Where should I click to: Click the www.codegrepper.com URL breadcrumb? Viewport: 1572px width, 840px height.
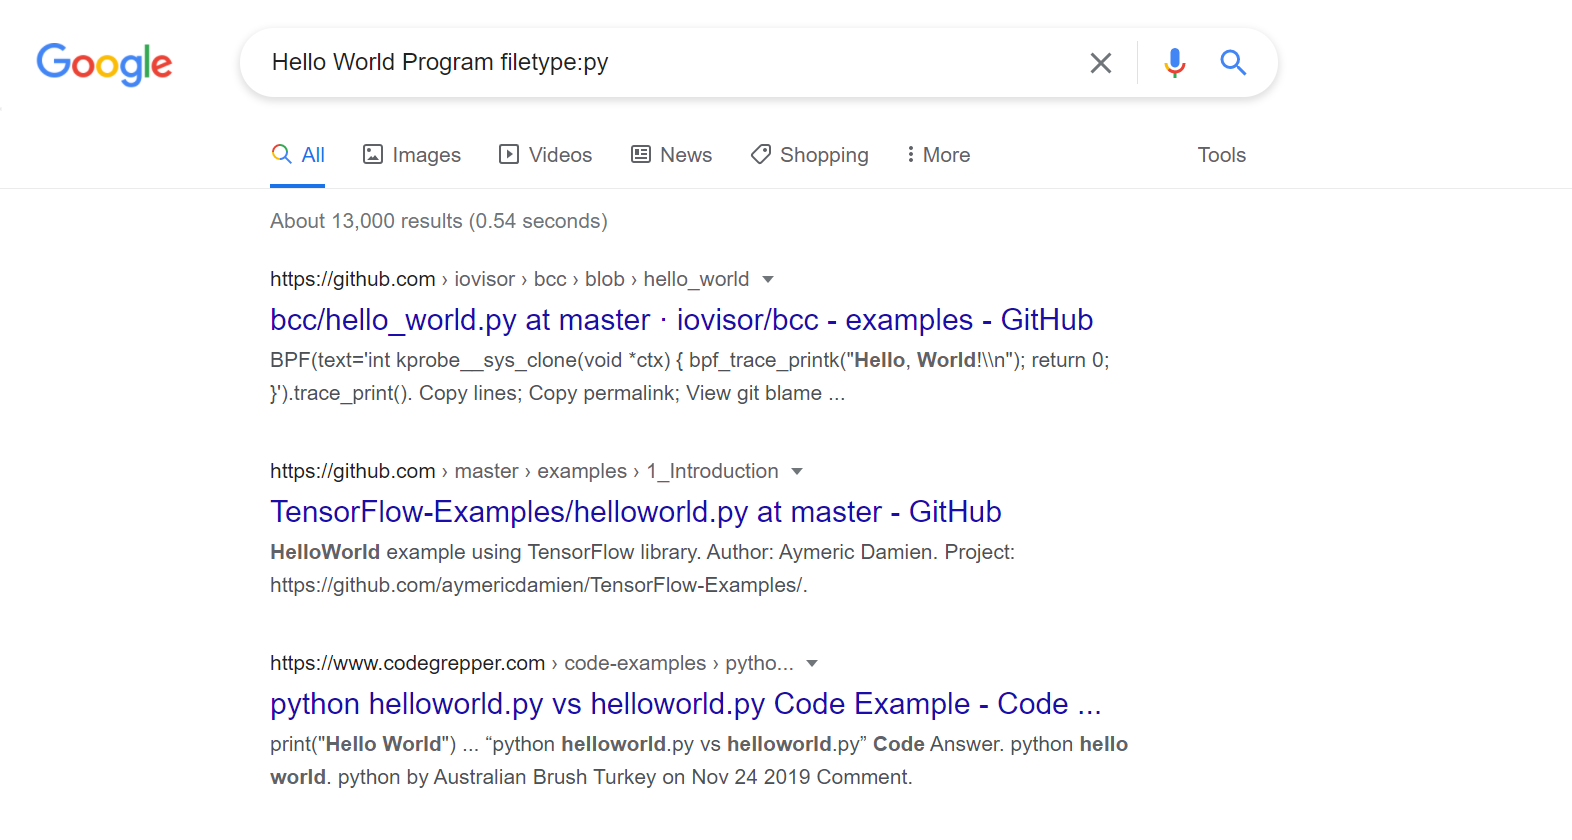[532, 663]
